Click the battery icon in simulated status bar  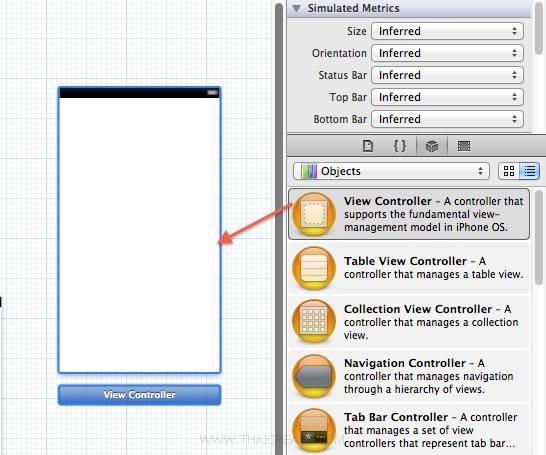pos(212,93)
